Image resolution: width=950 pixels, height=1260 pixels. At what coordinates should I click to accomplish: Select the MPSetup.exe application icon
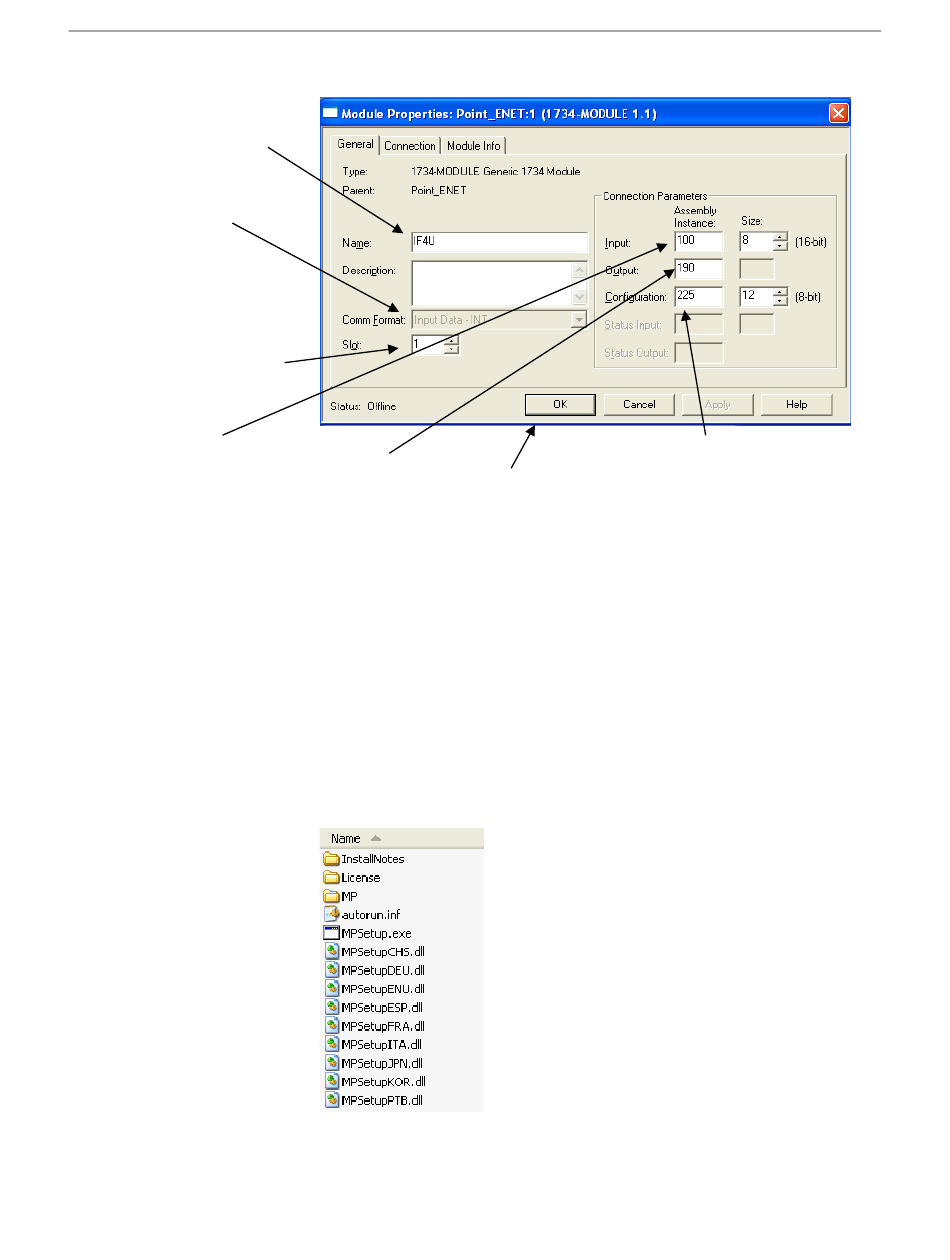click(x=332, y=933)
